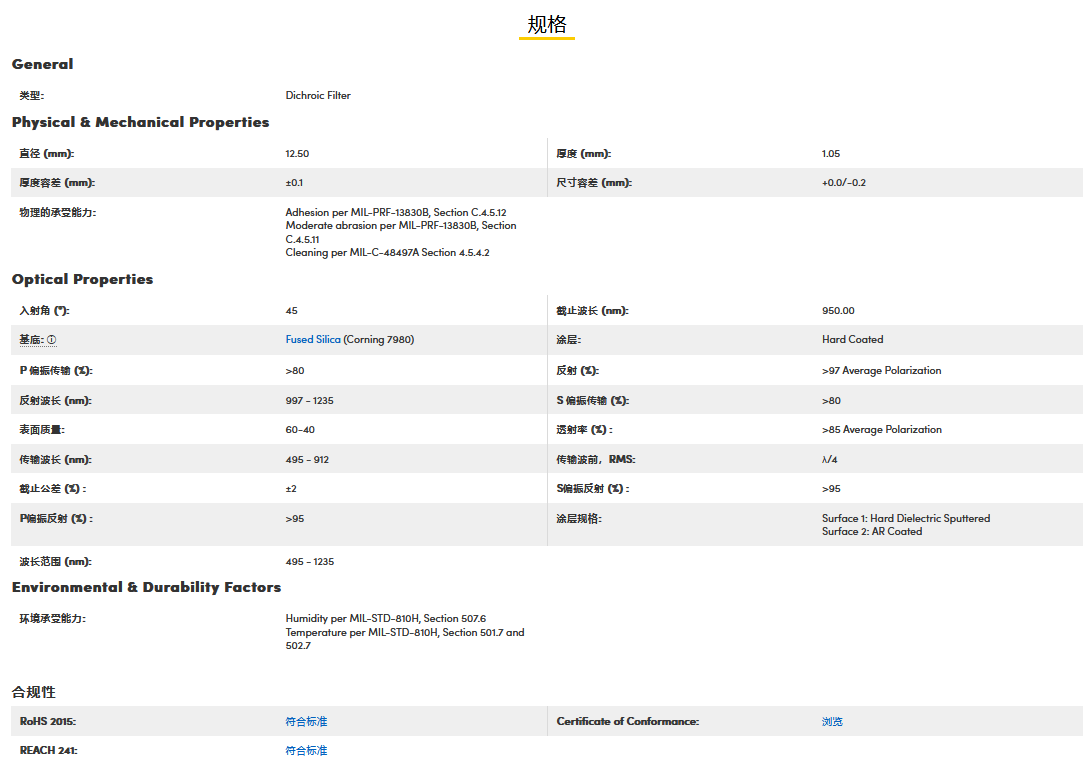Click the General section heading
Screen dimensions: 1088x770
[42, 64]
